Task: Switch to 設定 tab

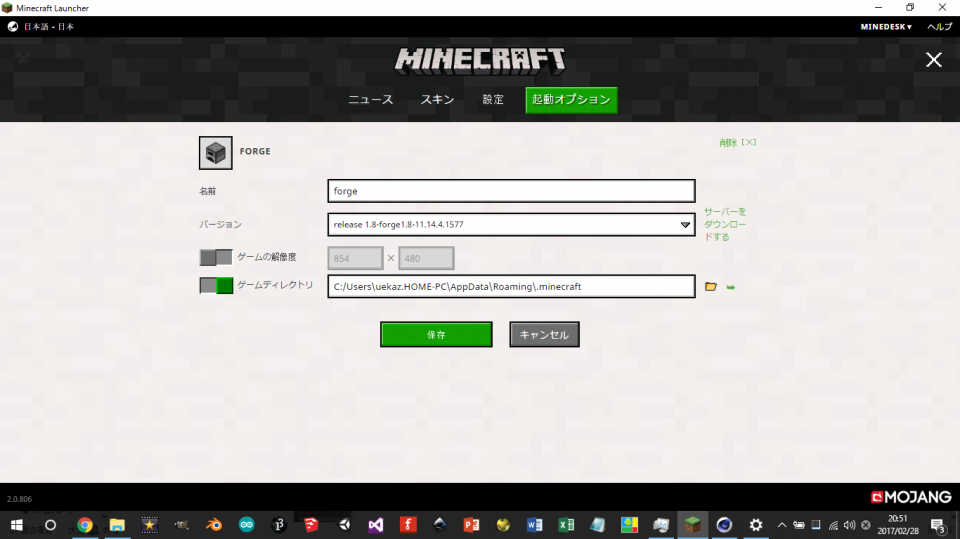Action: click(x=493, y=100)
